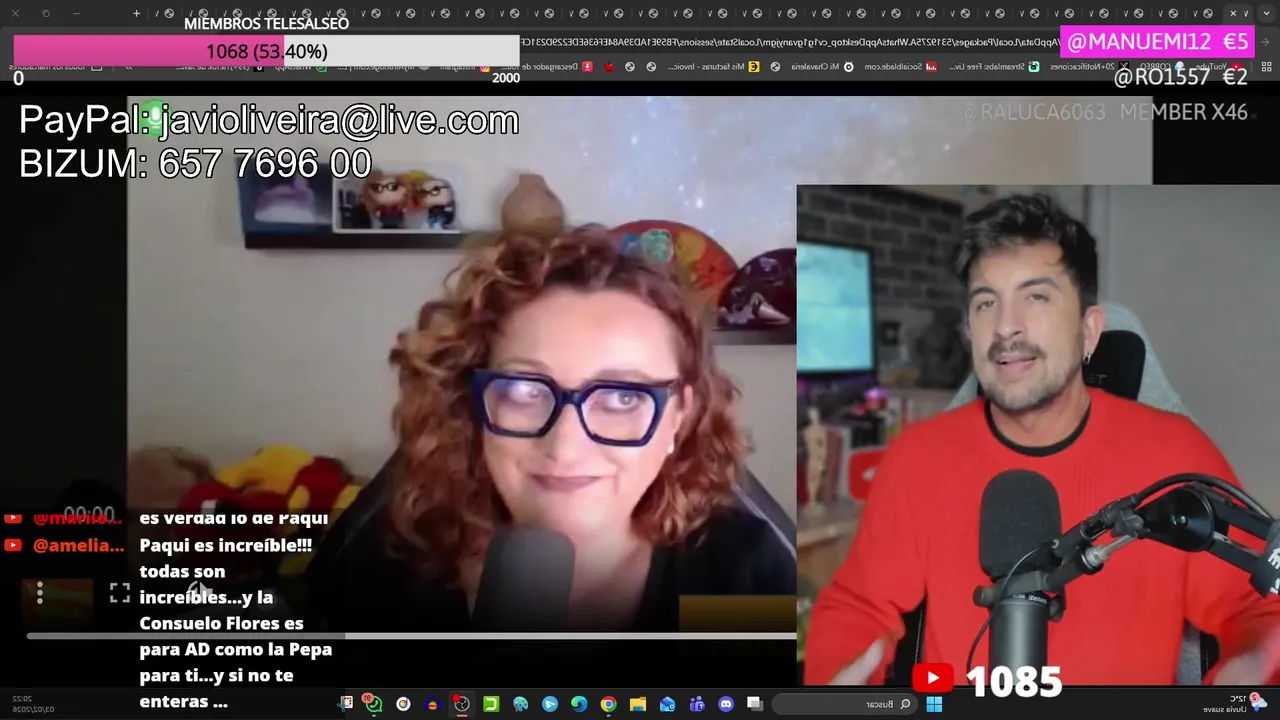Viewport: 1280px width, 720px height.
Task: Open a new browser tab with the plus button
Action: coord(137,13)
